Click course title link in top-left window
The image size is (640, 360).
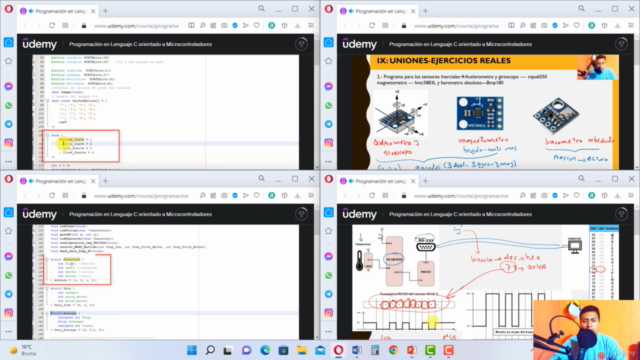click(x=140, y=44)
